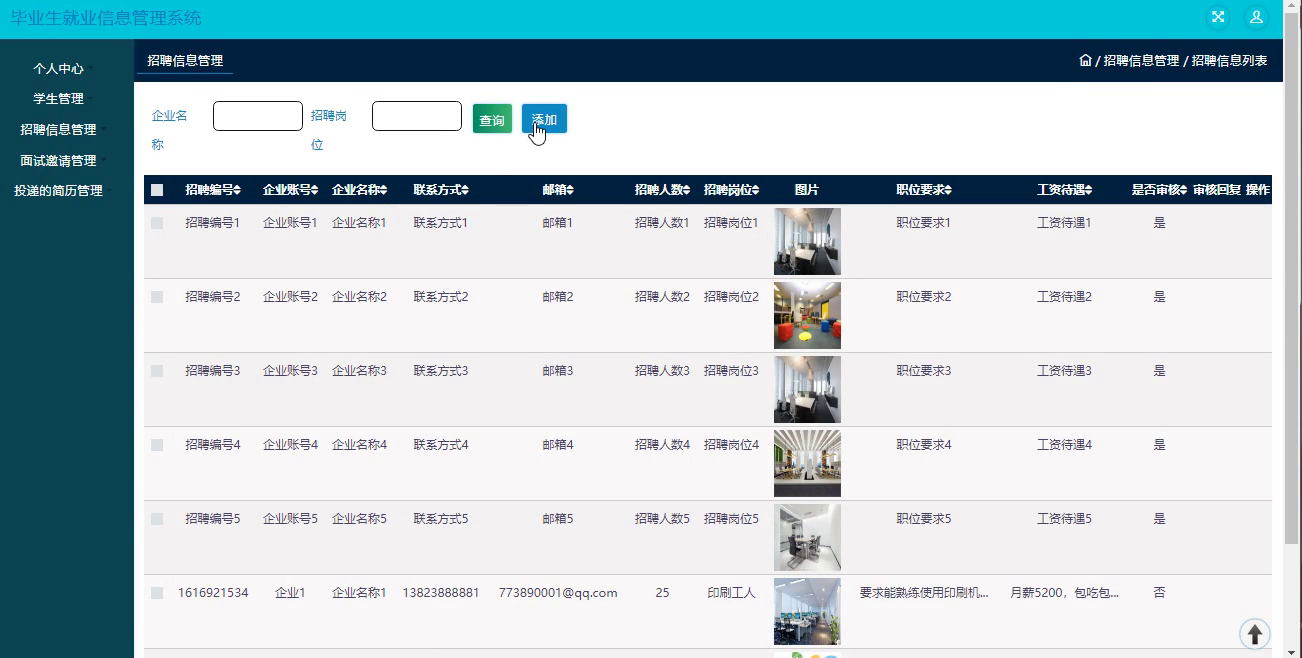The height and width of the screenshot is (658, 1302).
Task: Sort by 工资待遇 column header
Action: coord(1065,190)
